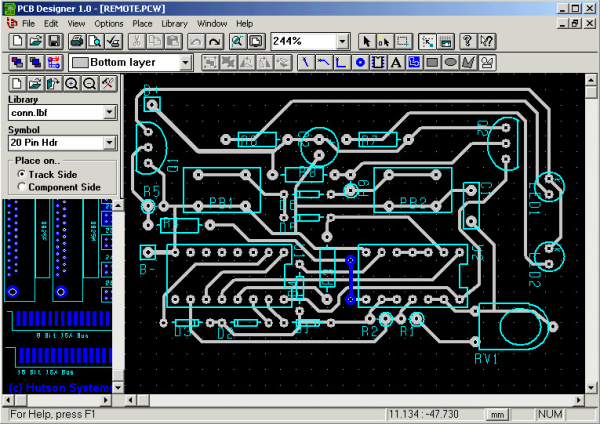Viewport: 600px width, 424px height.
Task: Select the Text tool with letter A
Action: (395, 62)
